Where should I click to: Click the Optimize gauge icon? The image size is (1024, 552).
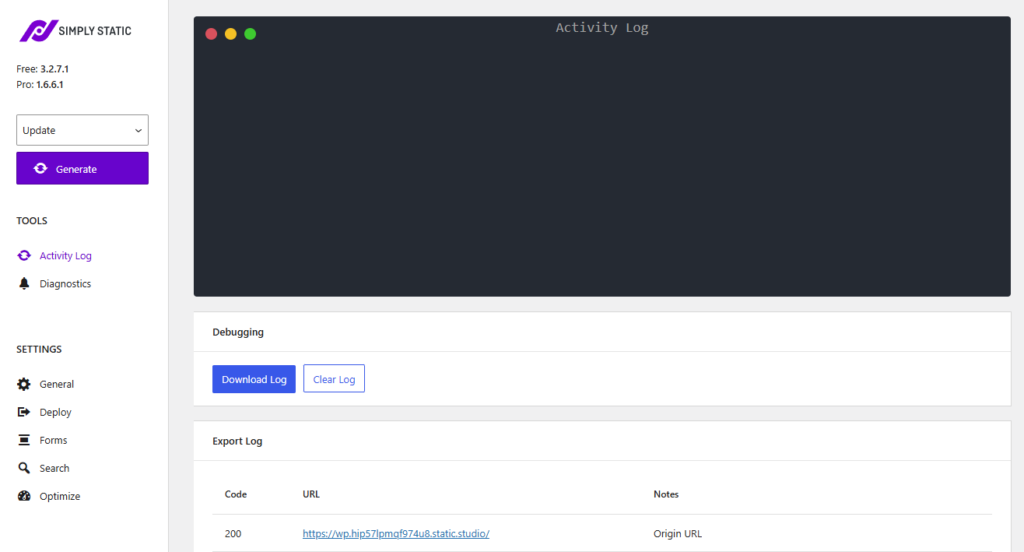(x=24, y=496)
